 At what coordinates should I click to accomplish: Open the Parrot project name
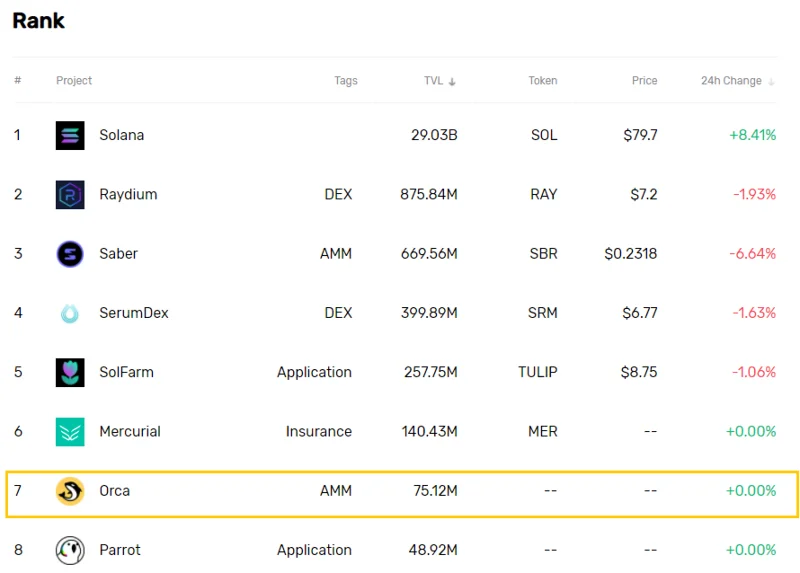120,550
